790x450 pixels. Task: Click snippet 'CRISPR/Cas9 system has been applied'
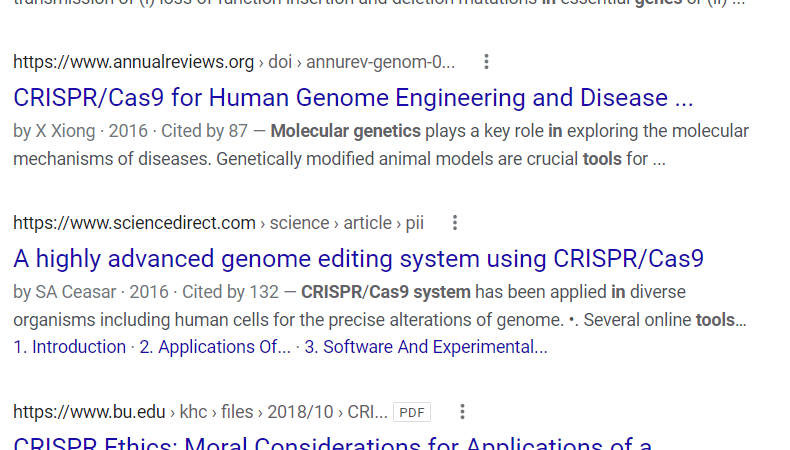pyautogui.click(x=380, y=306)
